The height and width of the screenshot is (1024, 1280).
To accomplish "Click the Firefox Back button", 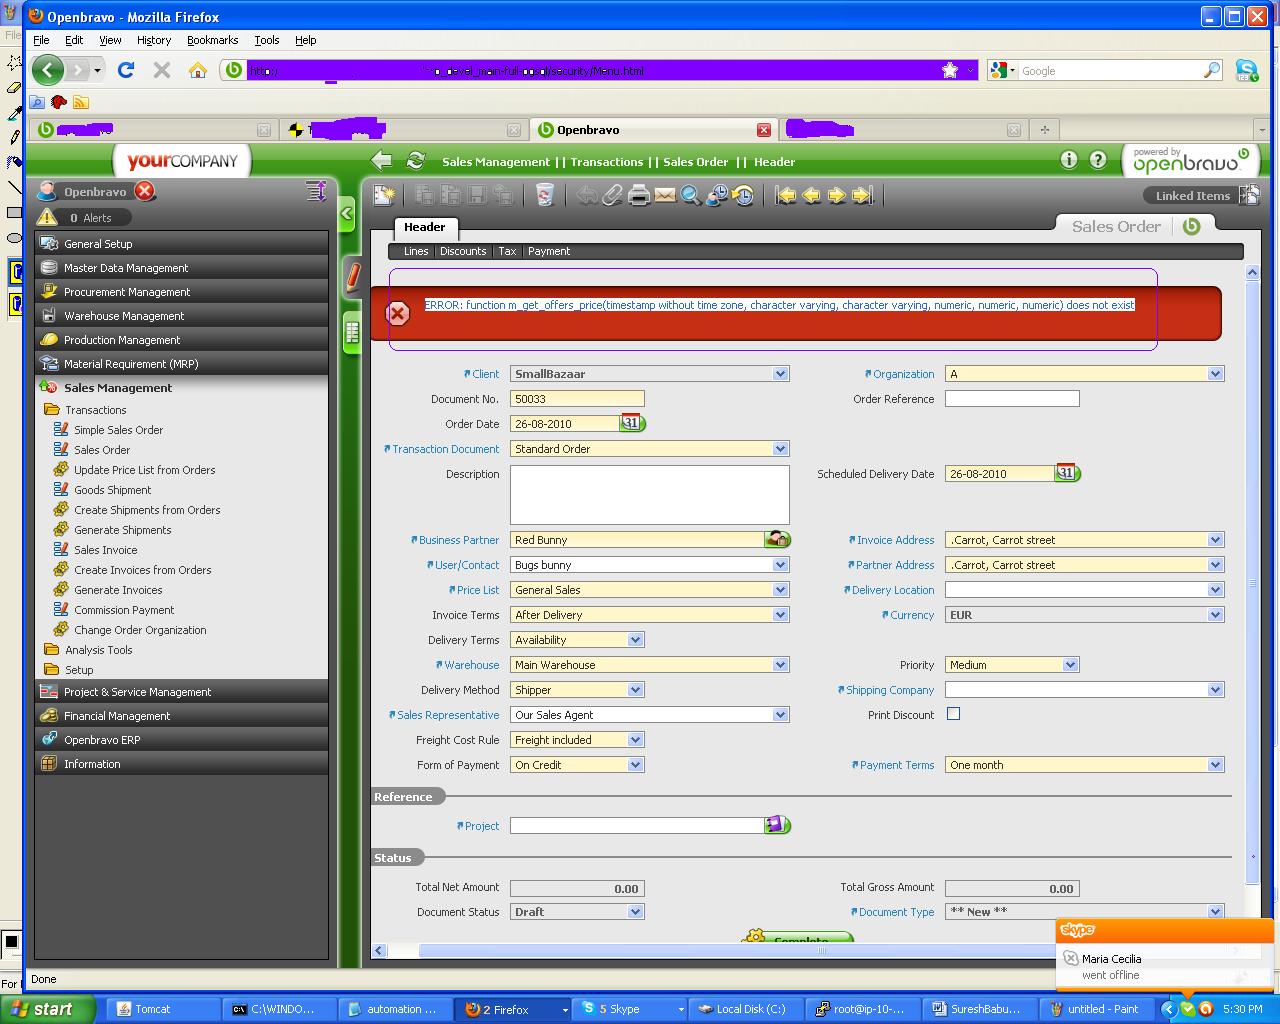I will (47, 70).
